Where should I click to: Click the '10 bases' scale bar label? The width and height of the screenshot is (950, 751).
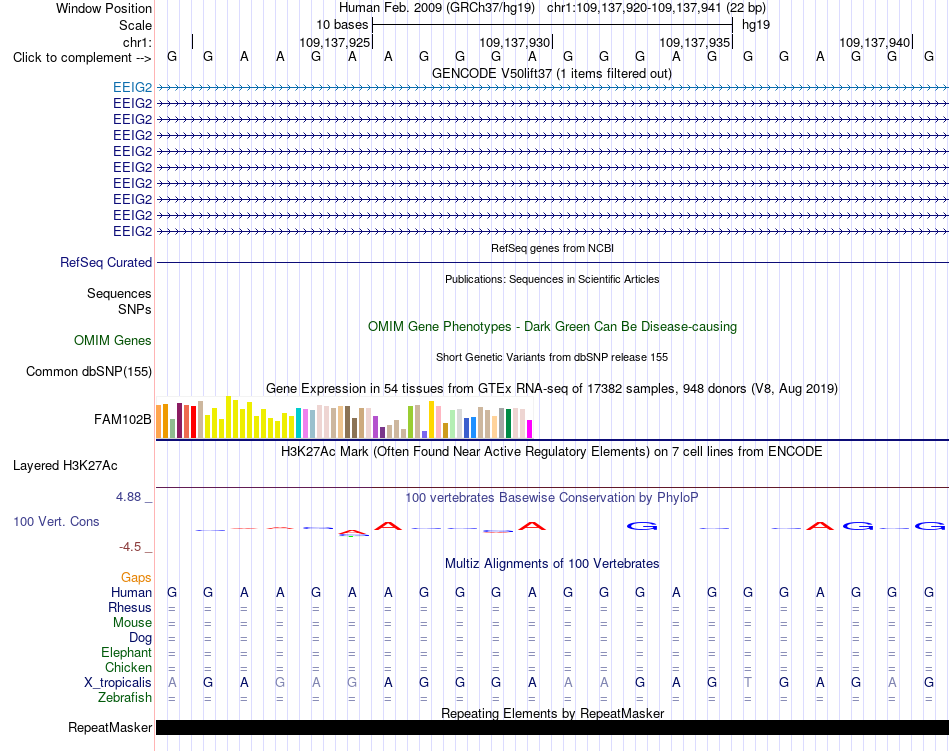pos(342,25)
